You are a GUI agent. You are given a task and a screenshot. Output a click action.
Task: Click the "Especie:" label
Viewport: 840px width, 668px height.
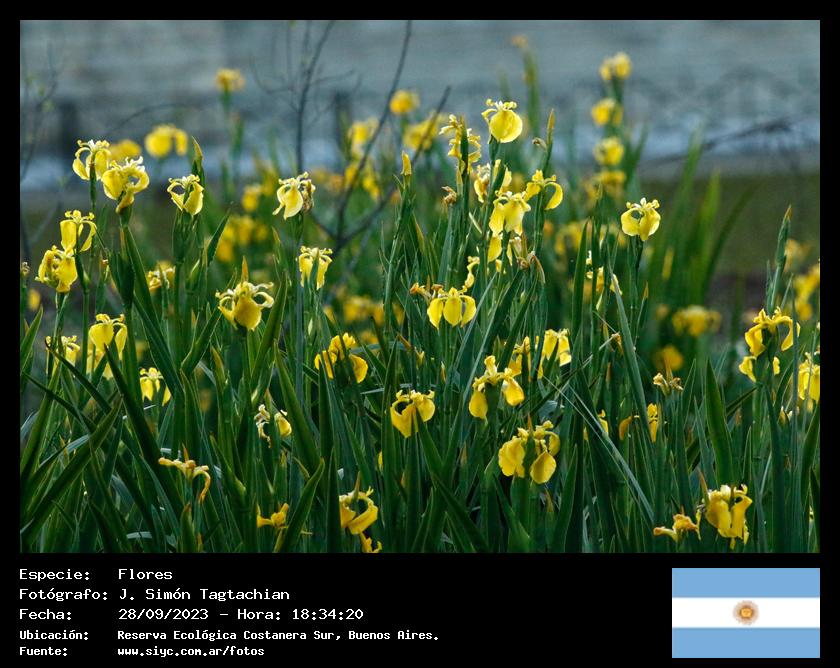[54, 574]
